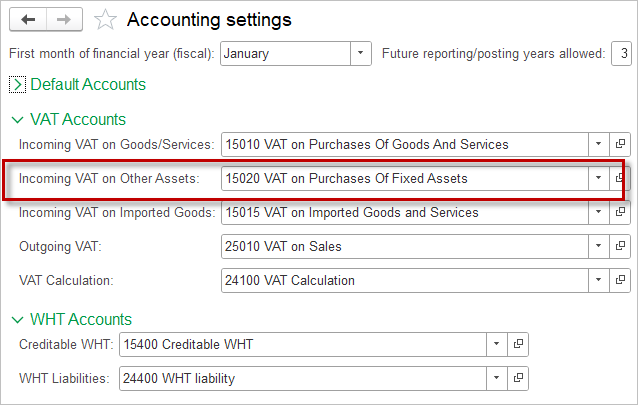Screen dimensions: 638x405
Task: Open the Outgoing VAT account item
Action: click(620, 246)
